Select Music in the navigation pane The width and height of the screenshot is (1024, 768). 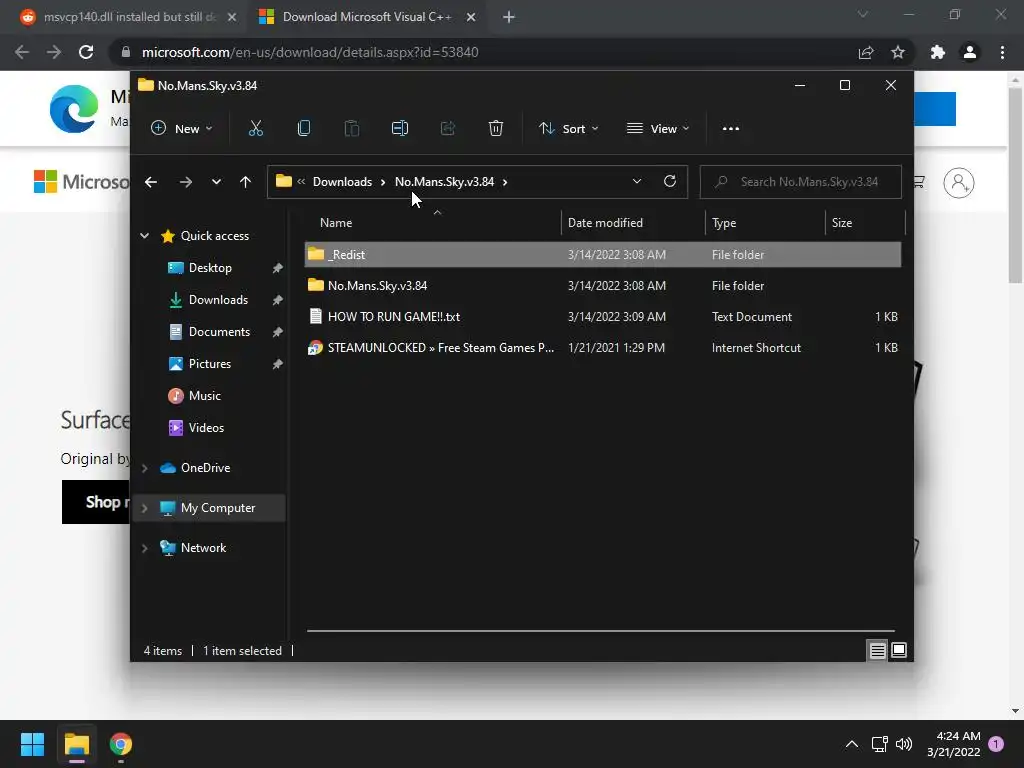(x=204, y=396)
